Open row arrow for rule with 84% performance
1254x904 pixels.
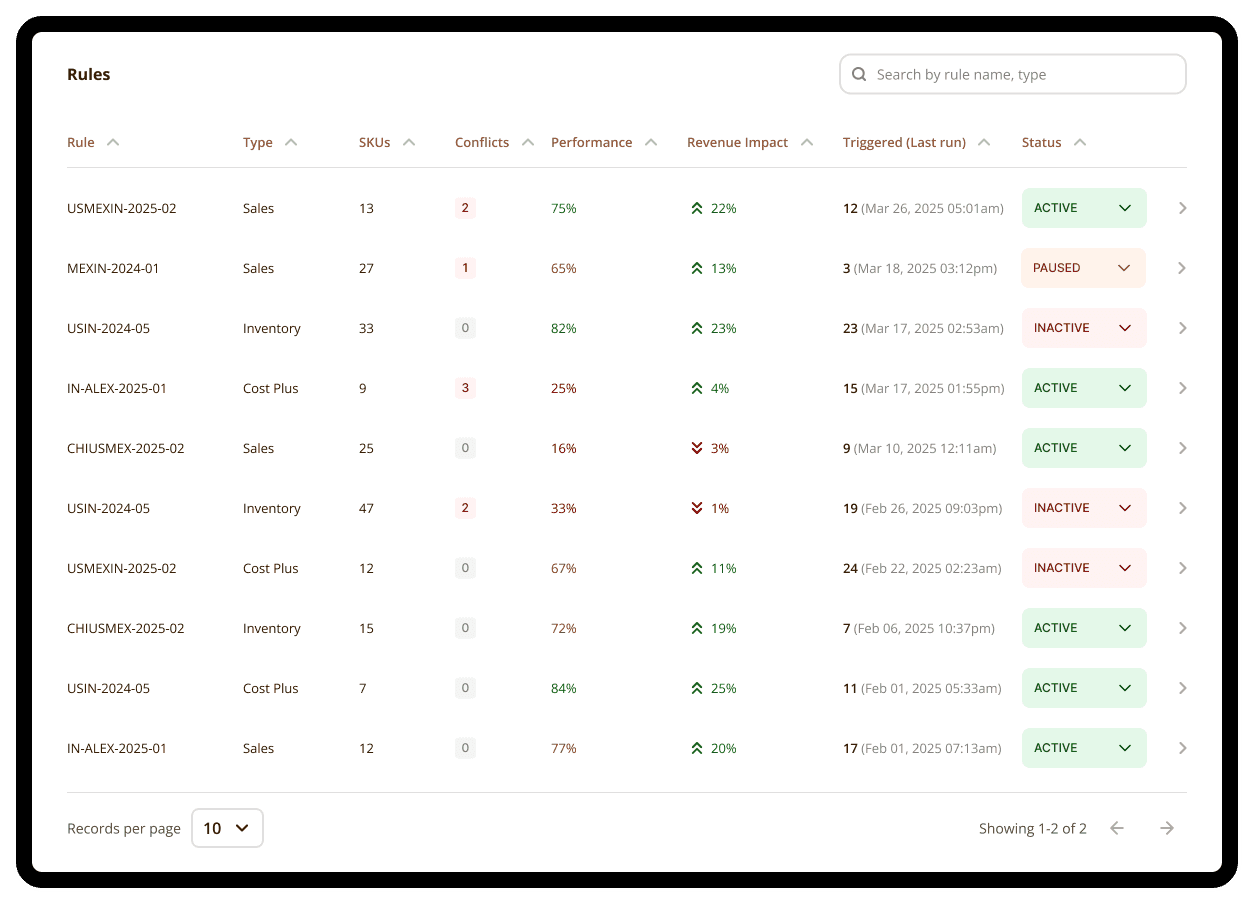coord(1182,688)
